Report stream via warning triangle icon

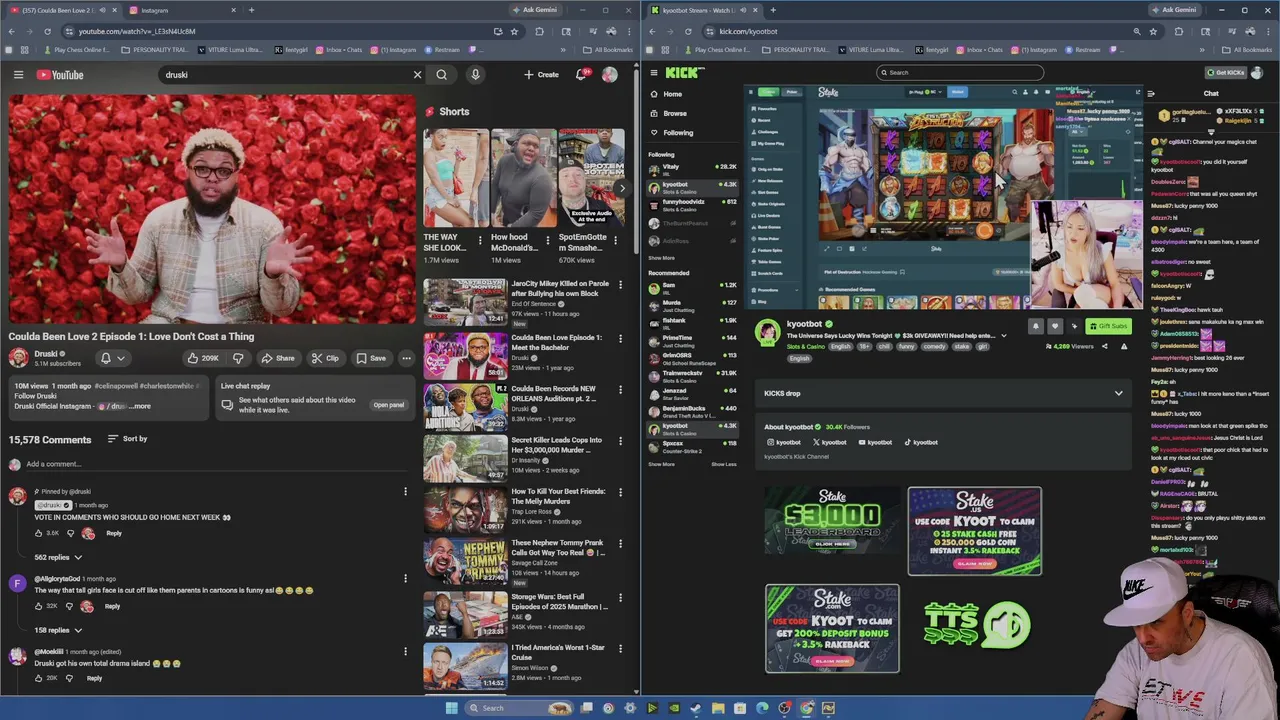pos(1123,346)
